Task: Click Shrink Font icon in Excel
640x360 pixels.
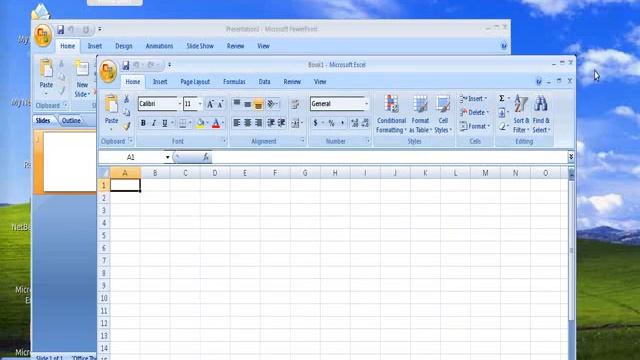Action: [220, 104]
